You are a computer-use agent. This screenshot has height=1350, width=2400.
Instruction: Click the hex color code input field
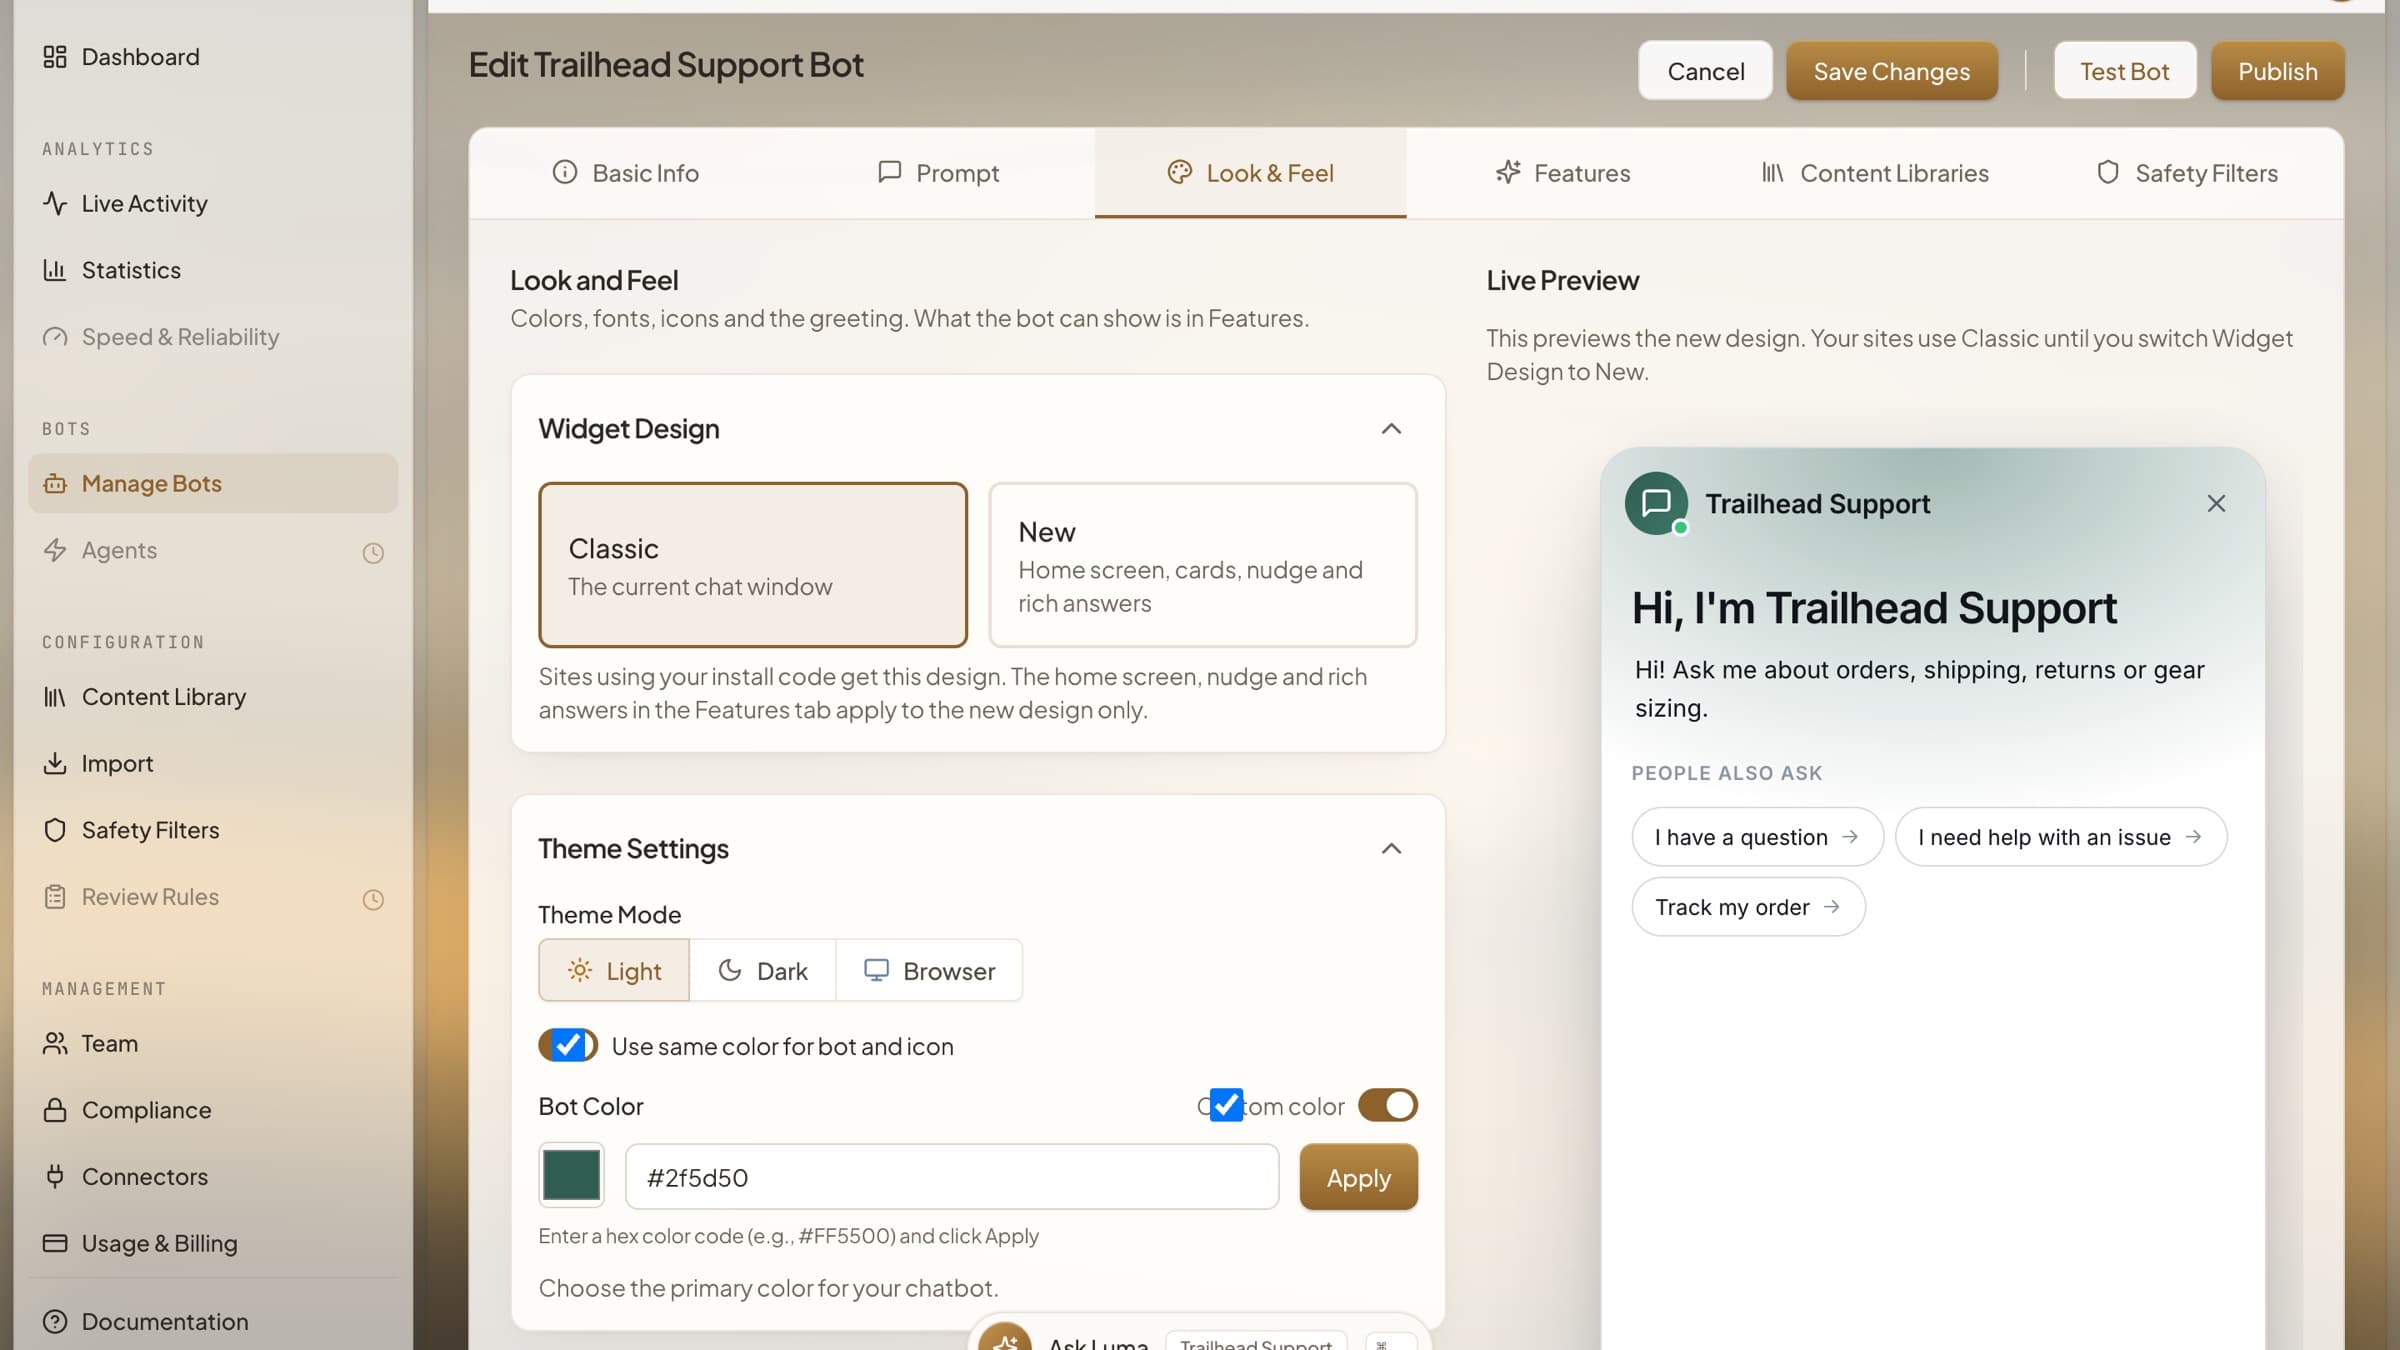[952, 1177]
